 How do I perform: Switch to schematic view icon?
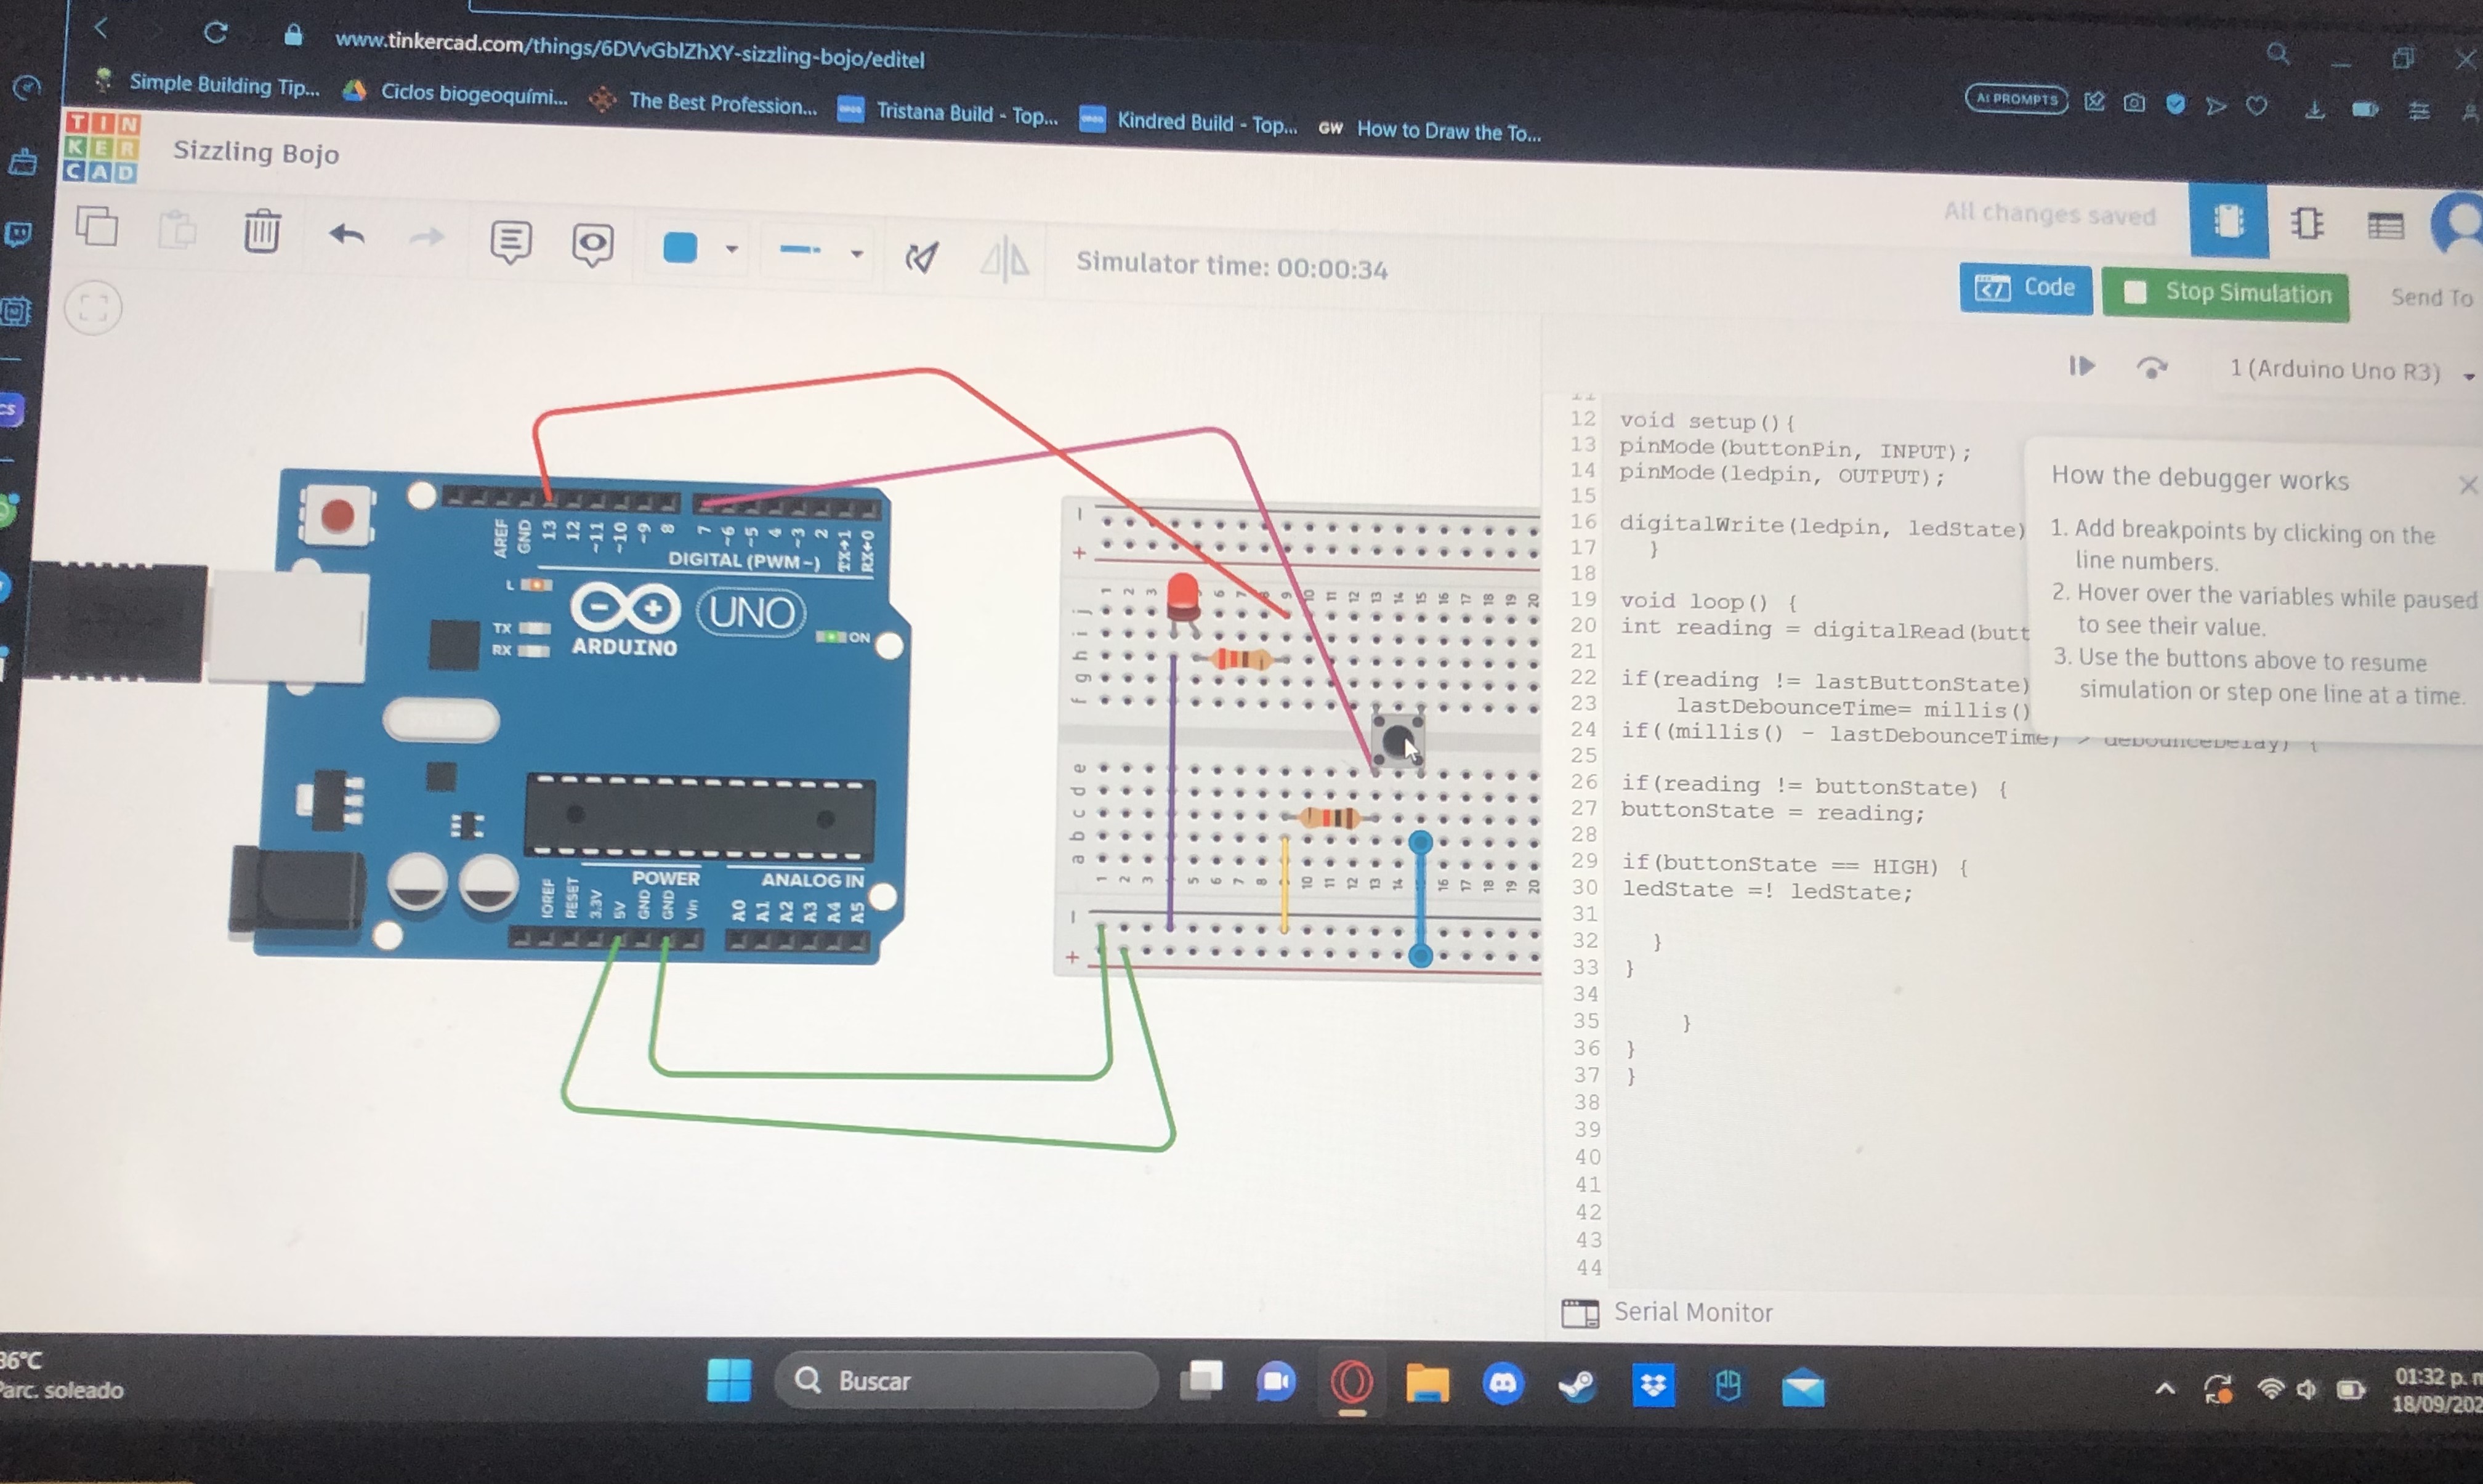2307,223
